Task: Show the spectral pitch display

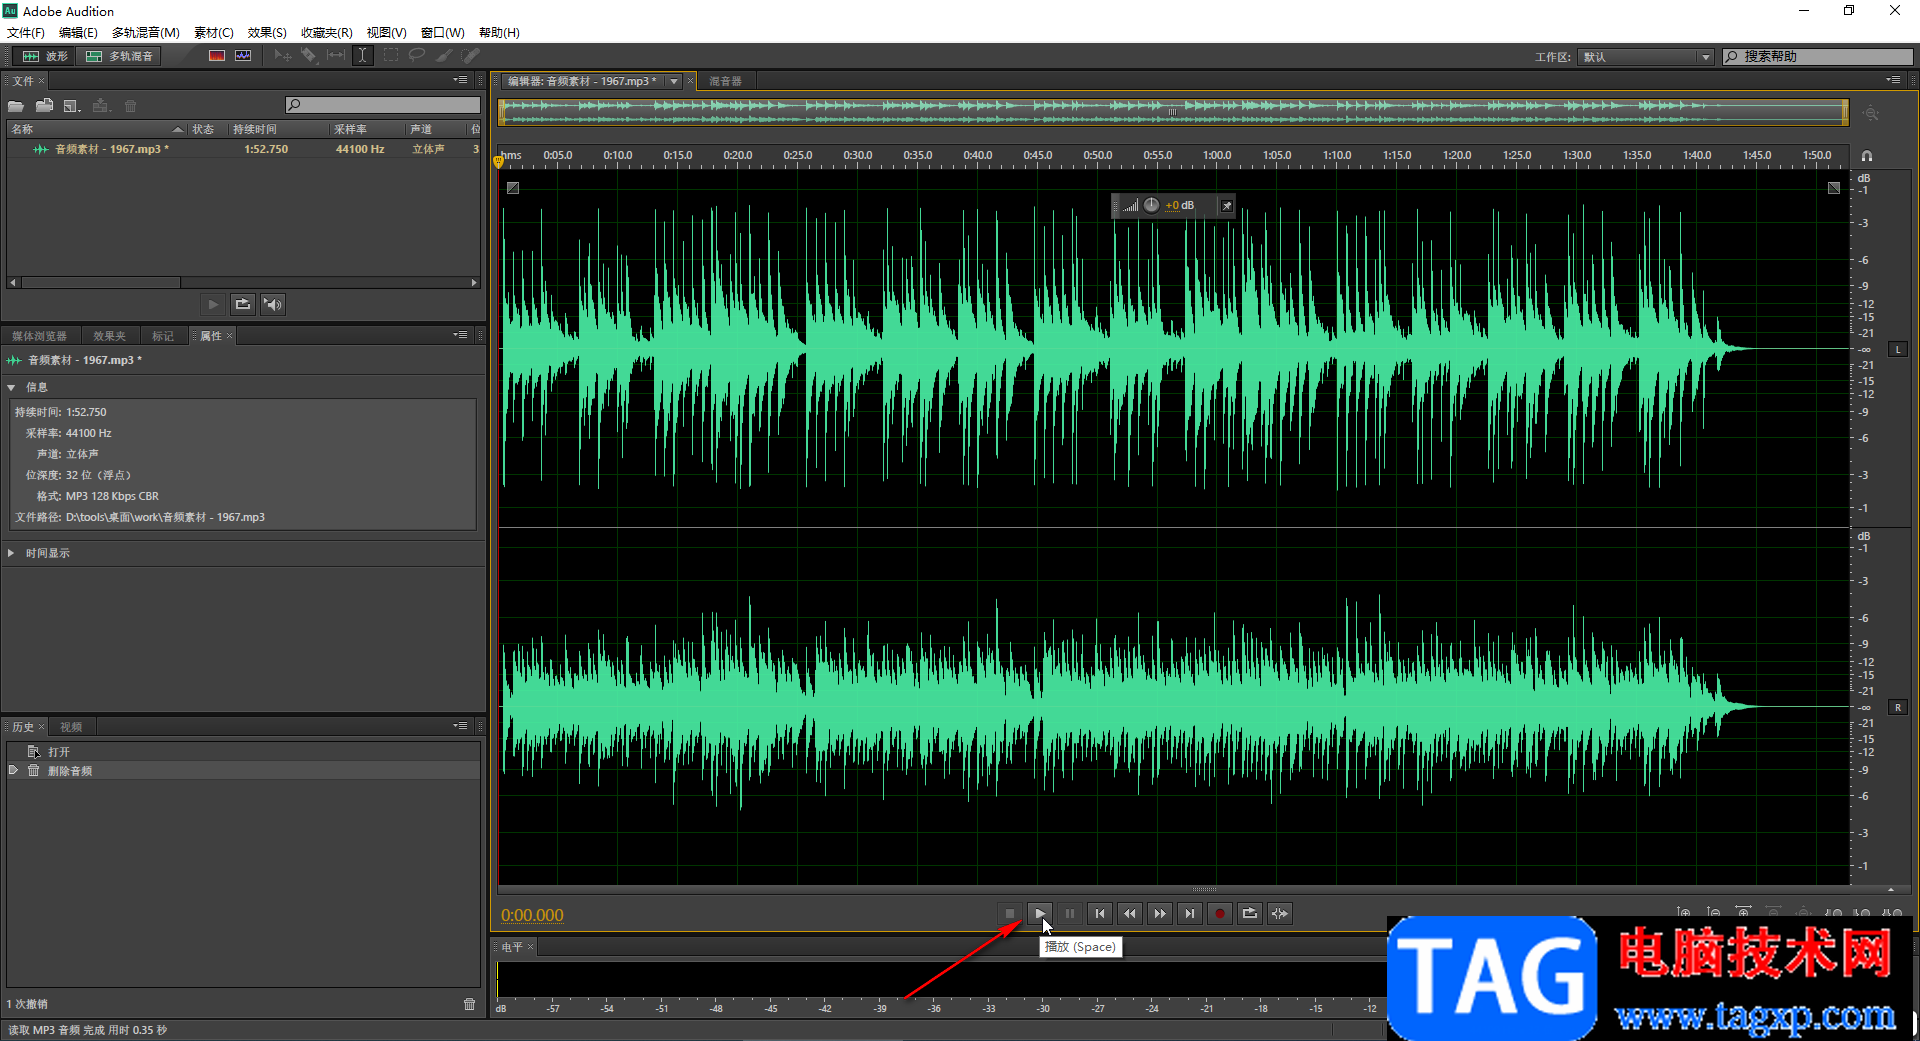Action: (243, 56)
